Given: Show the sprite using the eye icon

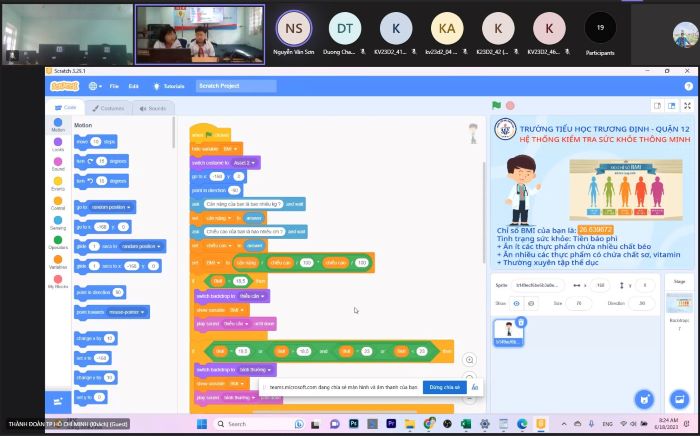Looking at the screenshot, I should [517, 303].
